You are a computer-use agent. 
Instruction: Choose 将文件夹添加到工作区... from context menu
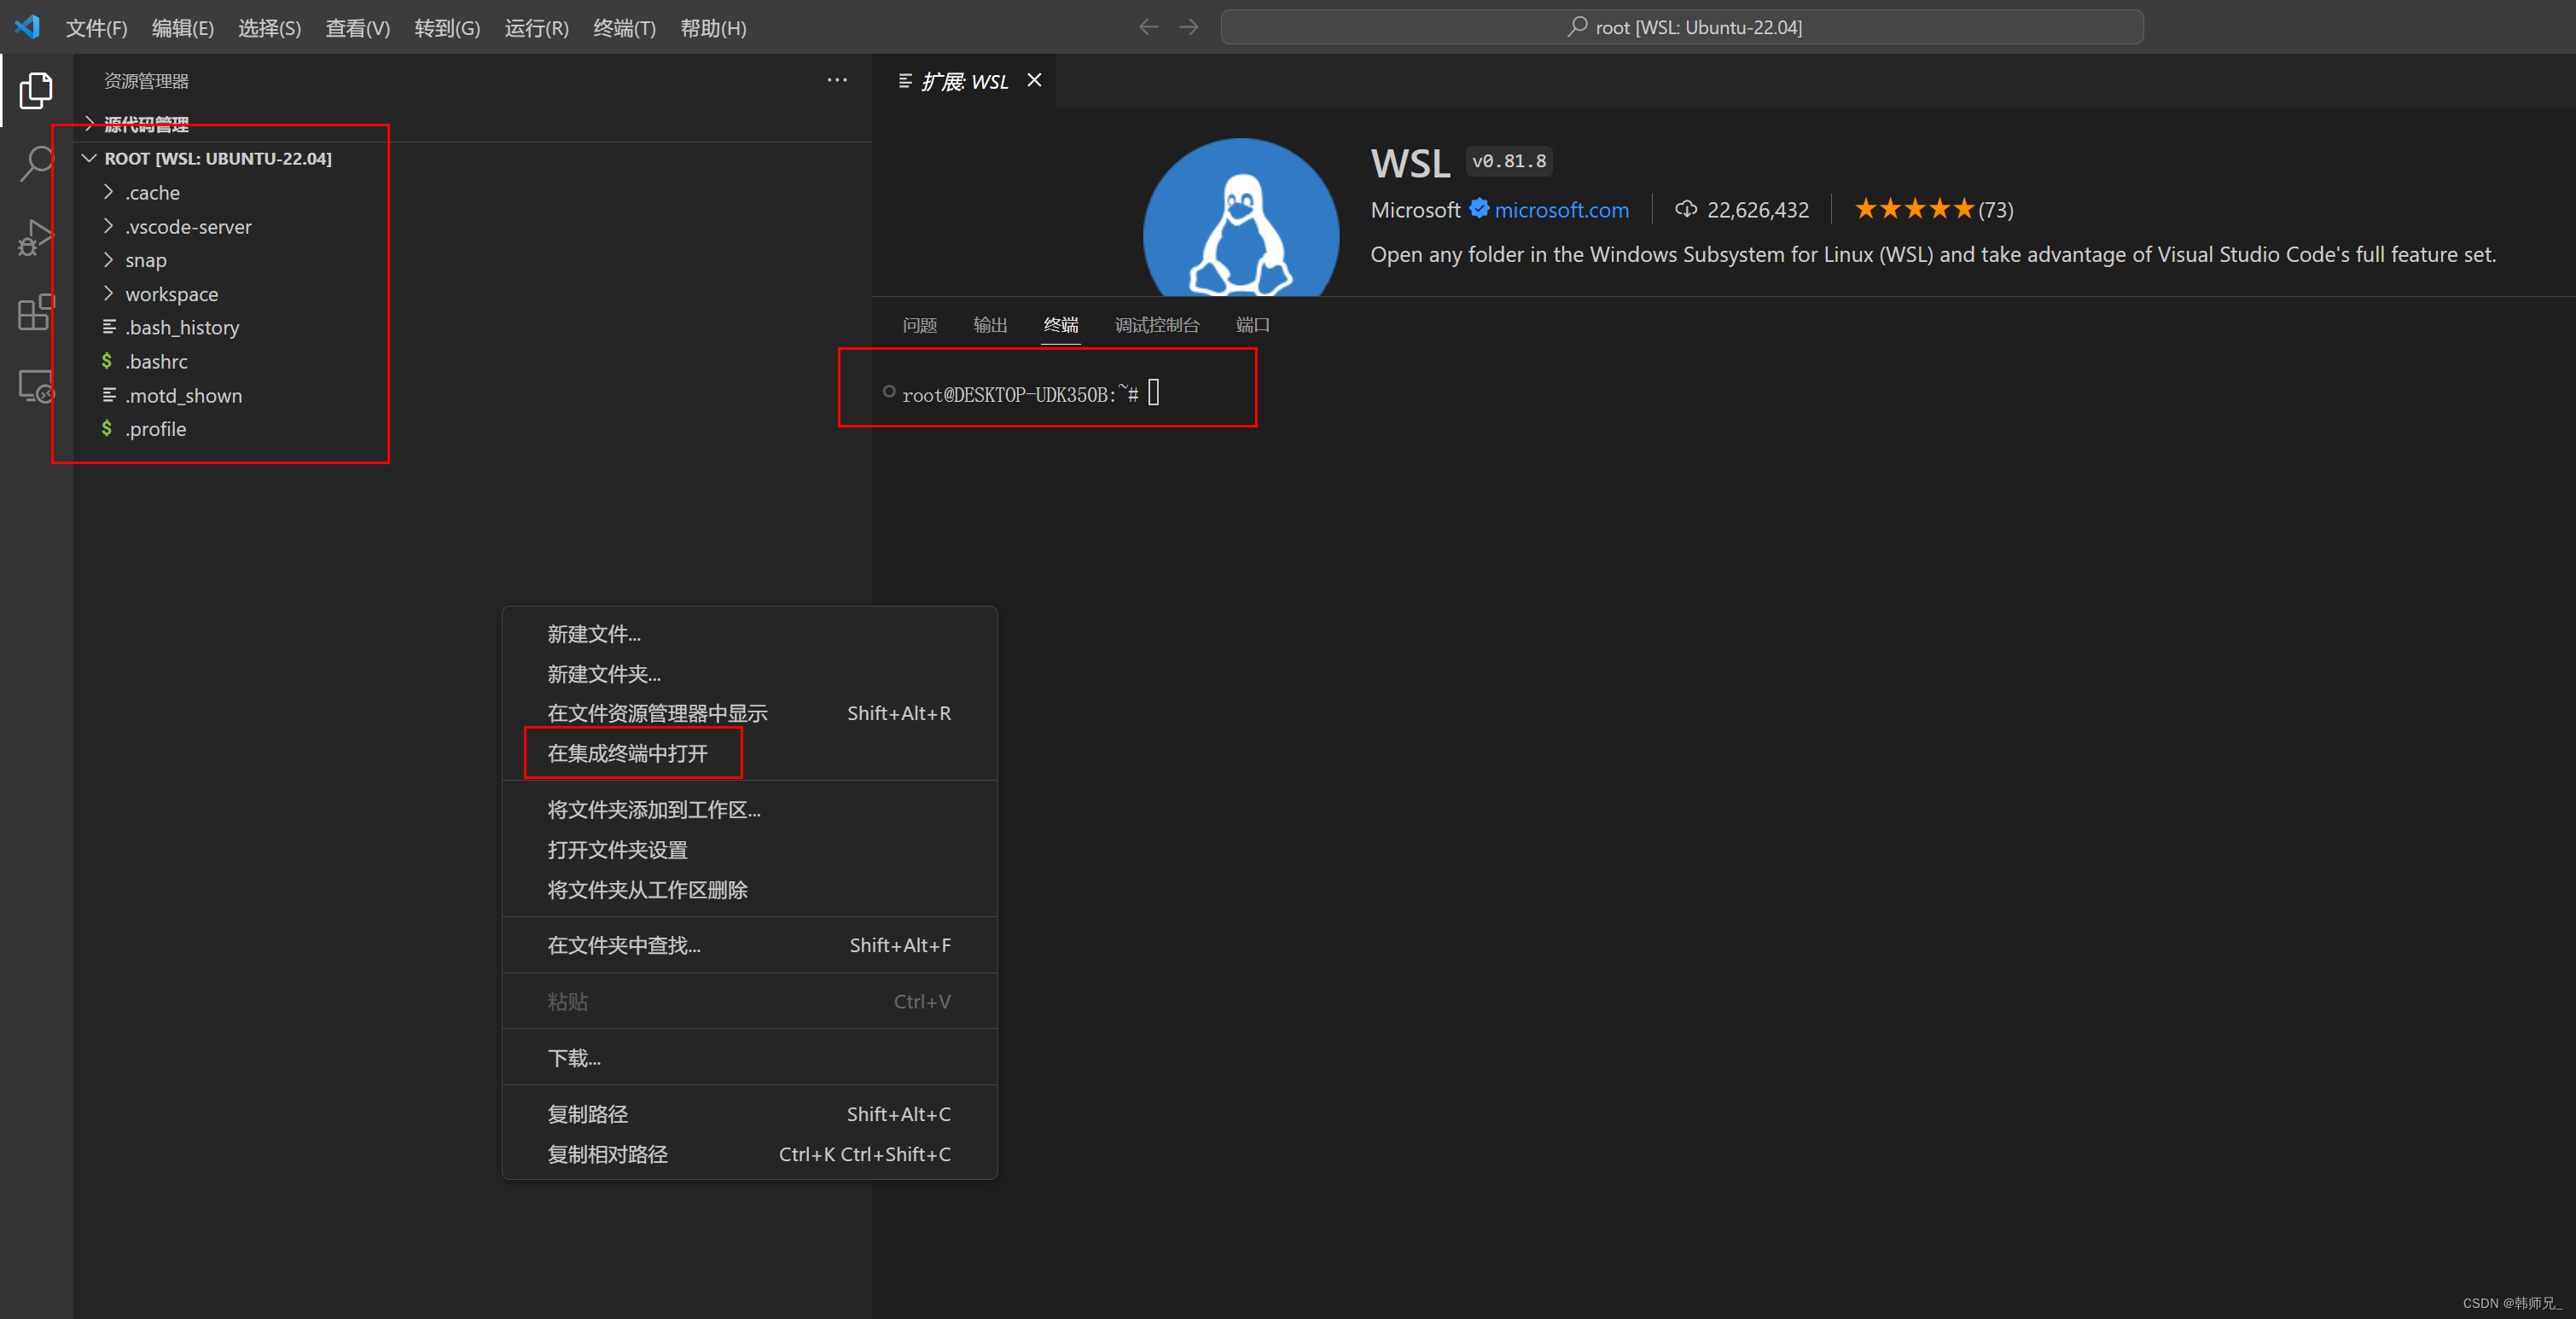pyautogui.click(x=750, y=809)
